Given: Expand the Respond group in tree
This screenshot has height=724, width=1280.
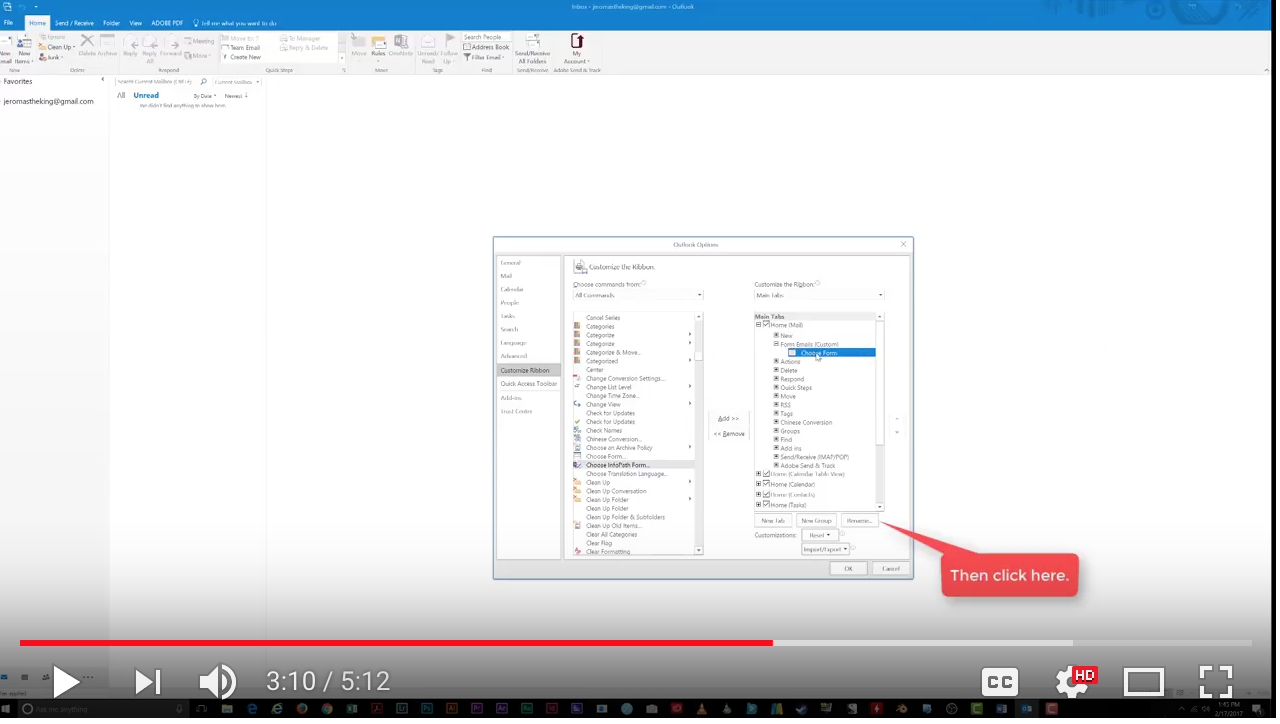Looking at the screenshot, I should click(x=776, y=379).
